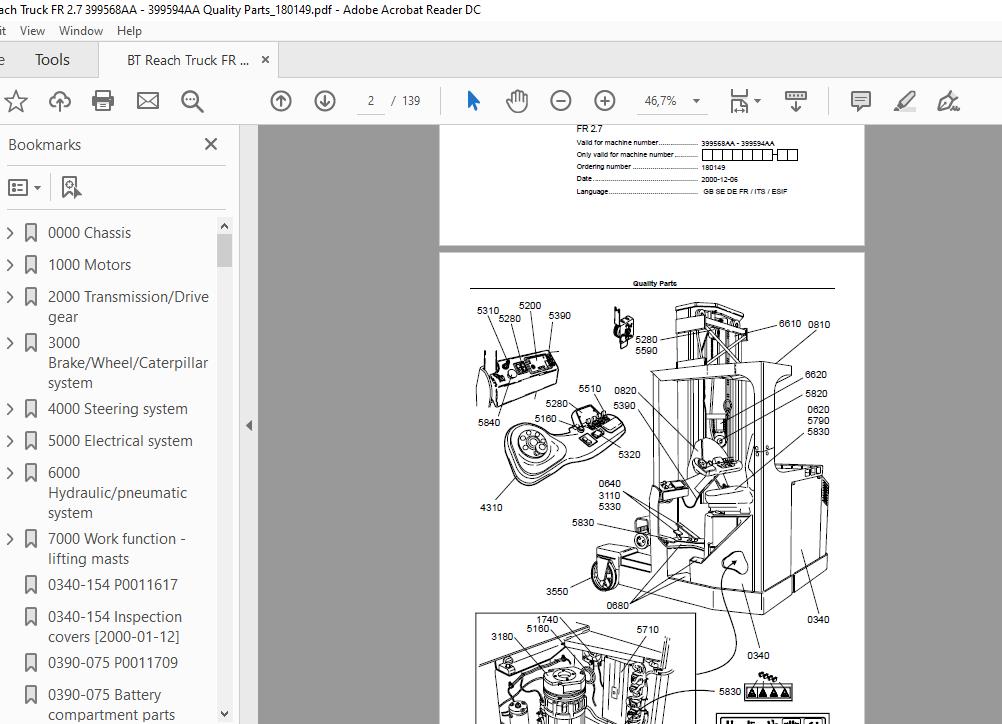
Task: Go to next page with down arrow
Action: click(x=325, y=101)
